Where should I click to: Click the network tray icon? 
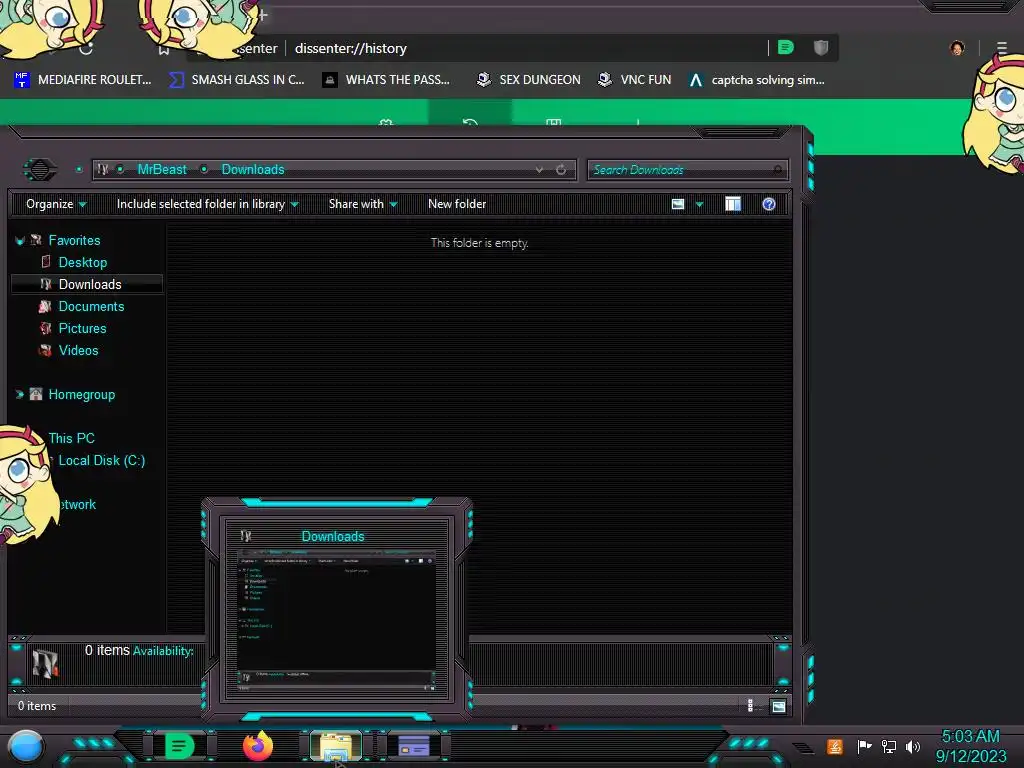pyautogui.click(x=889, y=746)
